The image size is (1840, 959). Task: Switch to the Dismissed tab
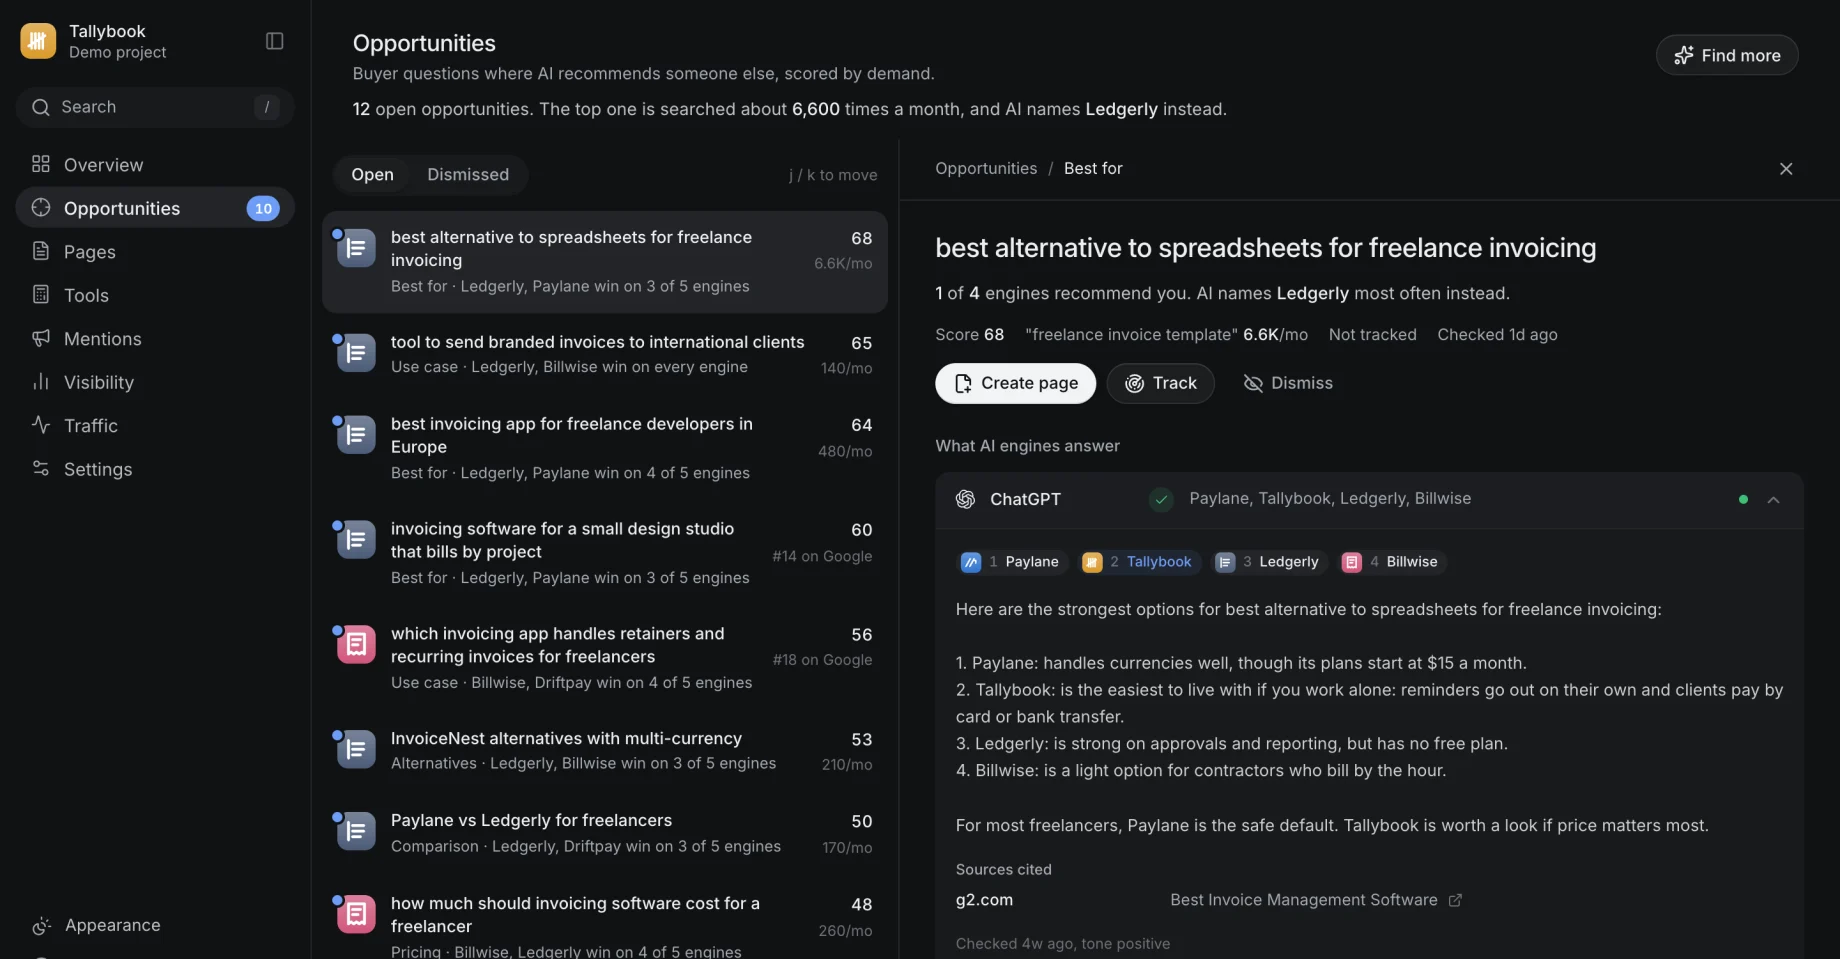(468, 174)
